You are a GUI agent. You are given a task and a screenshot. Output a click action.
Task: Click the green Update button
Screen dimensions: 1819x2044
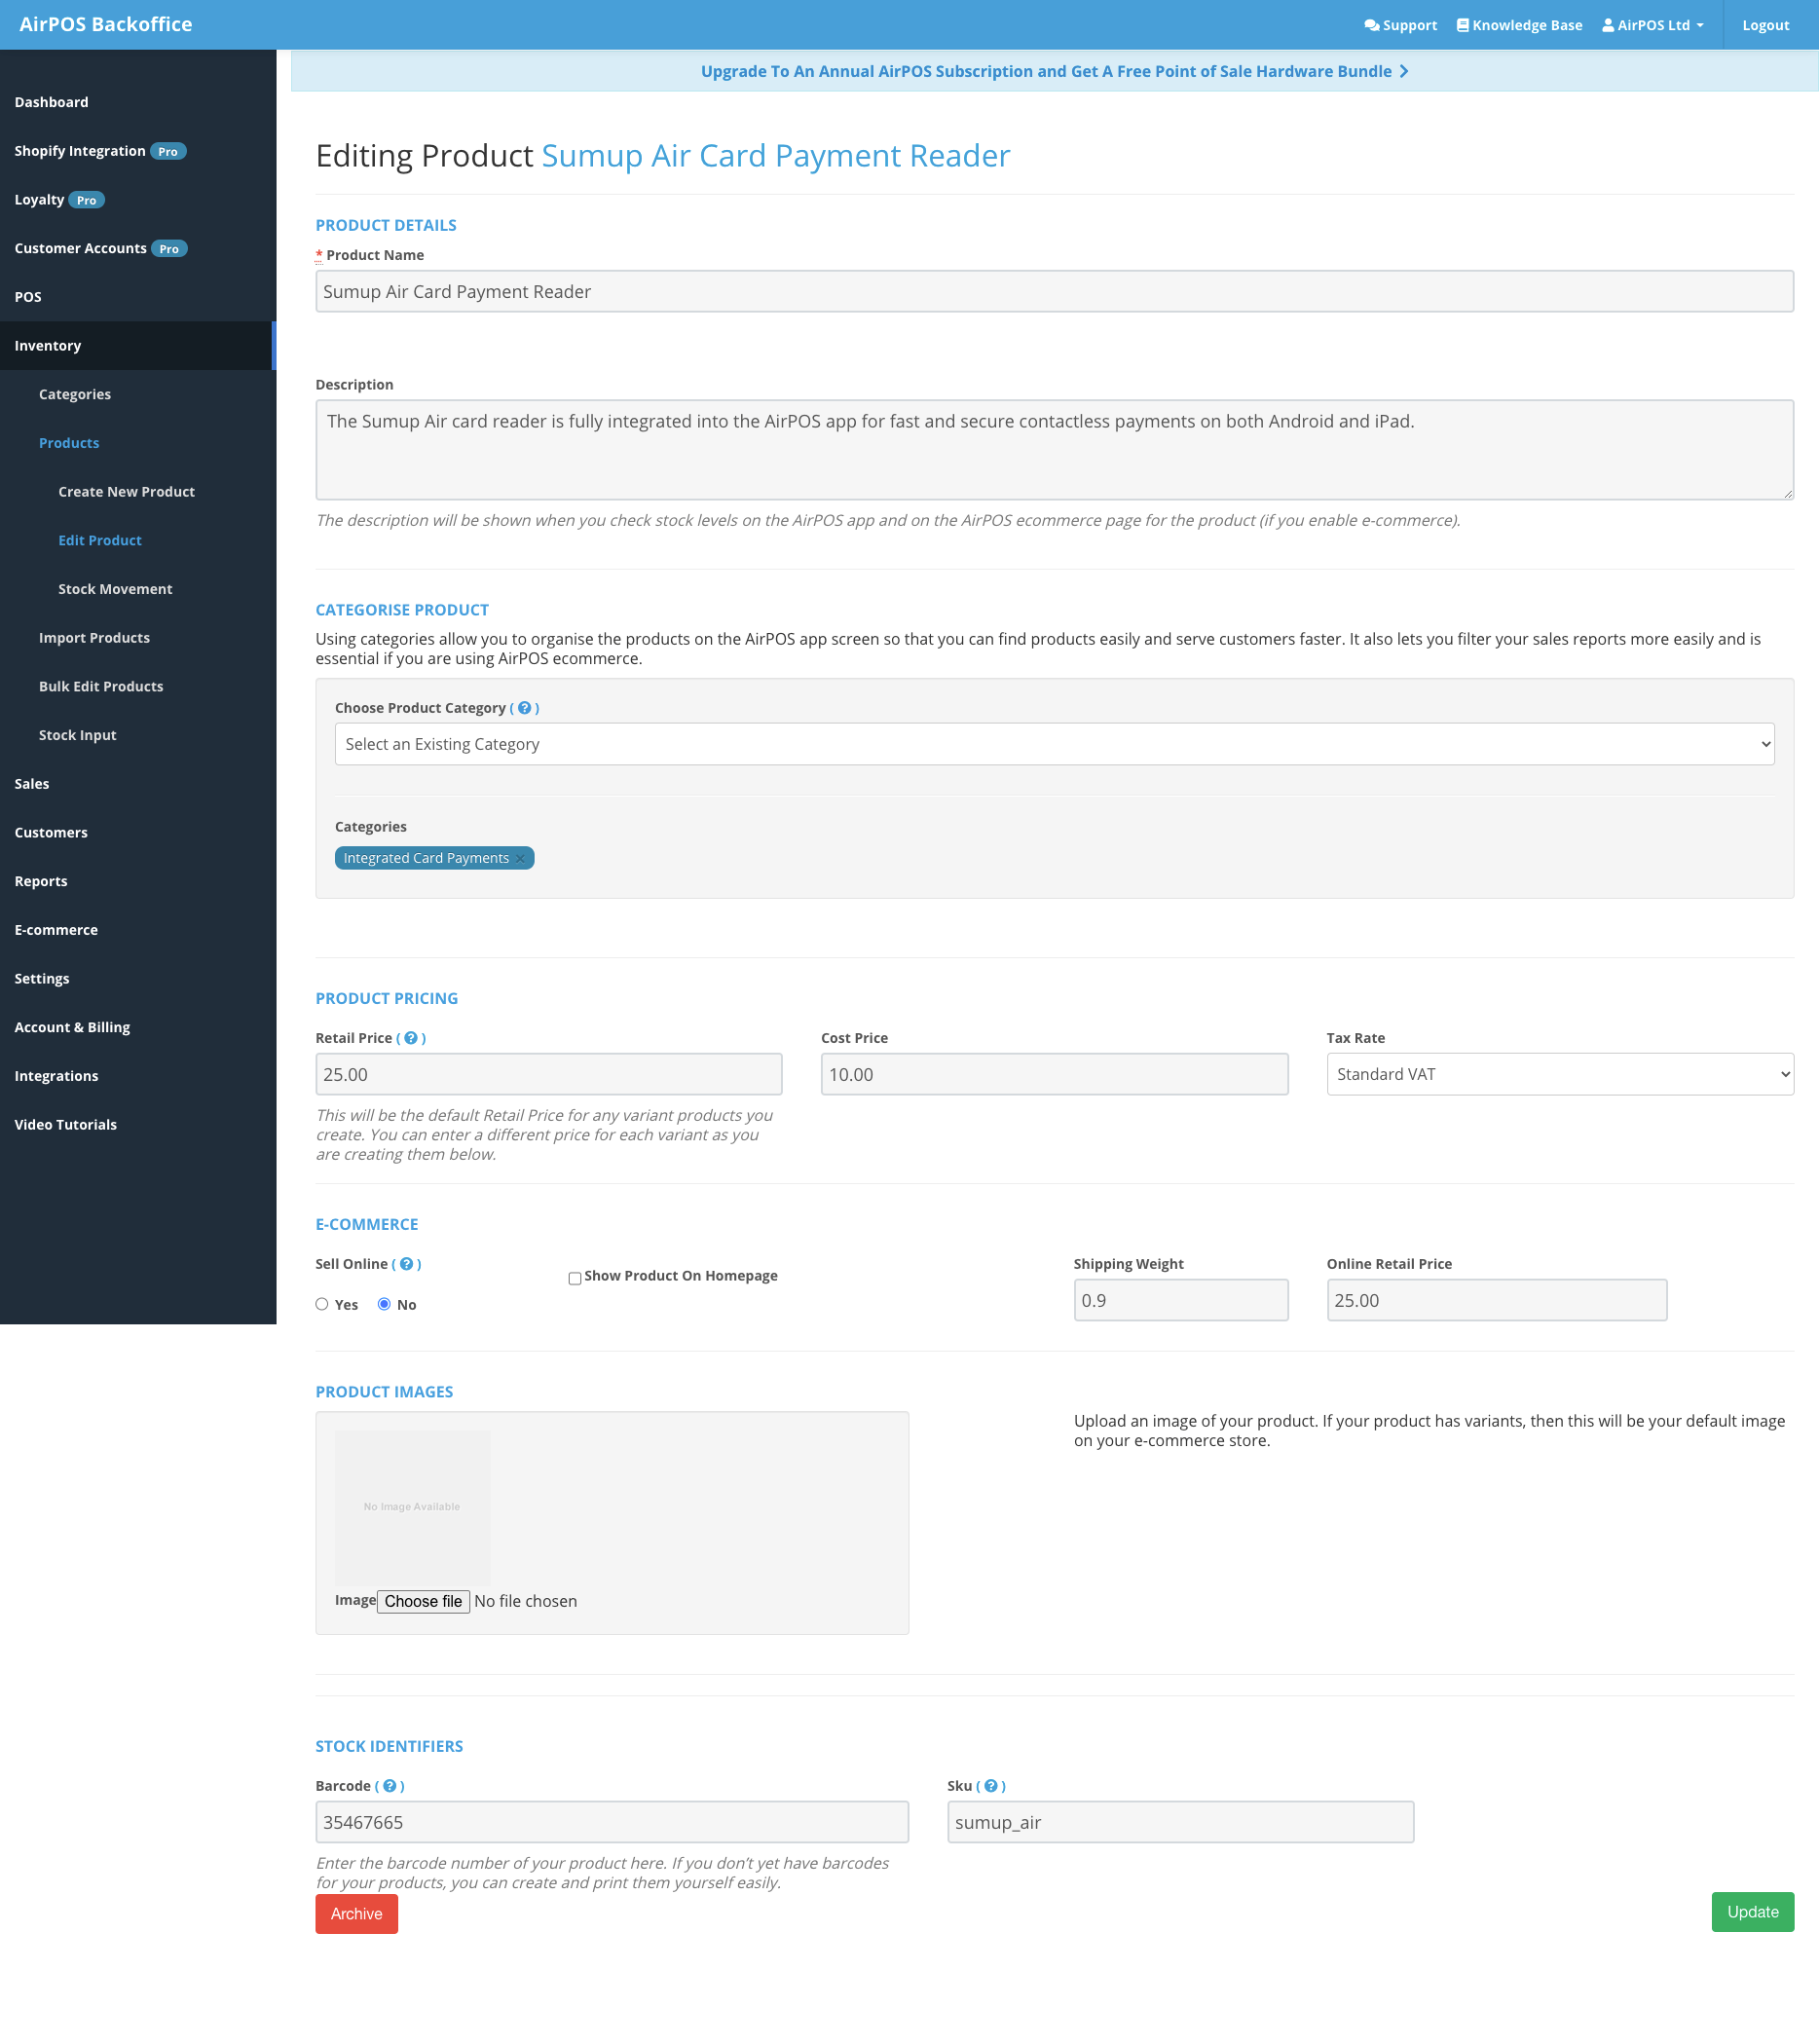[x=1752, y=1912]
